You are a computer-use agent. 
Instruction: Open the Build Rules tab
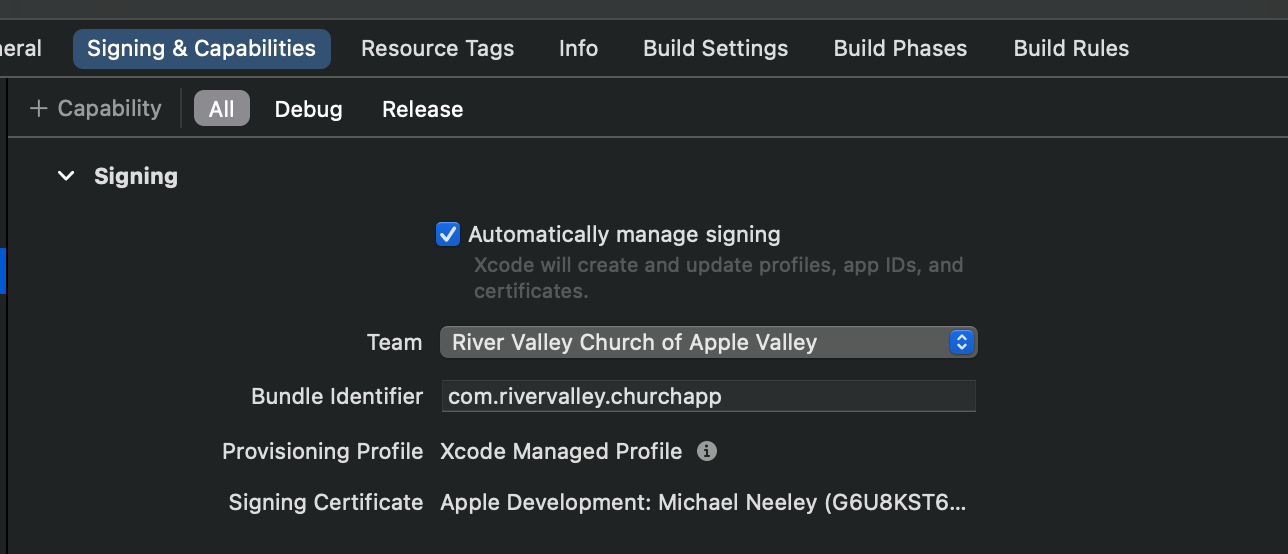point(1071,49)
